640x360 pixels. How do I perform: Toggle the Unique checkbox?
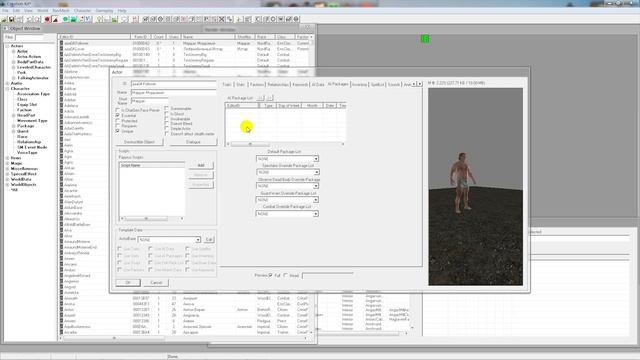[118, 131]
